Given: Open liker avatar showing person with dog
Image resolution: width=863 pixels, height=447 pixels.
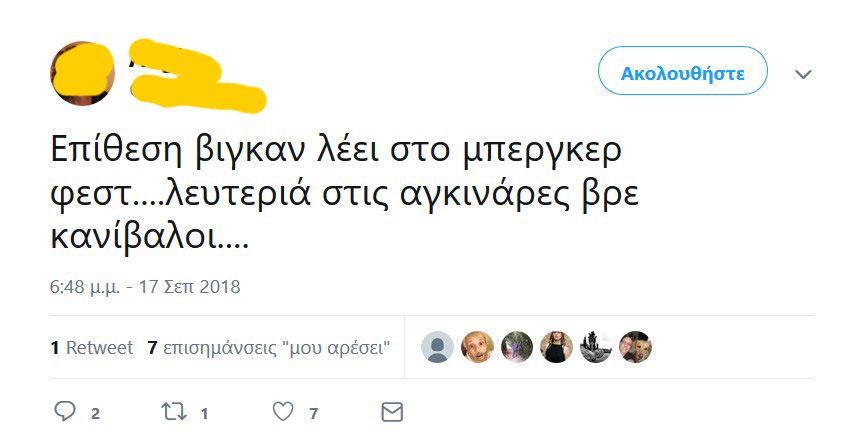Looking at the screenshot, I should [635, 347].
